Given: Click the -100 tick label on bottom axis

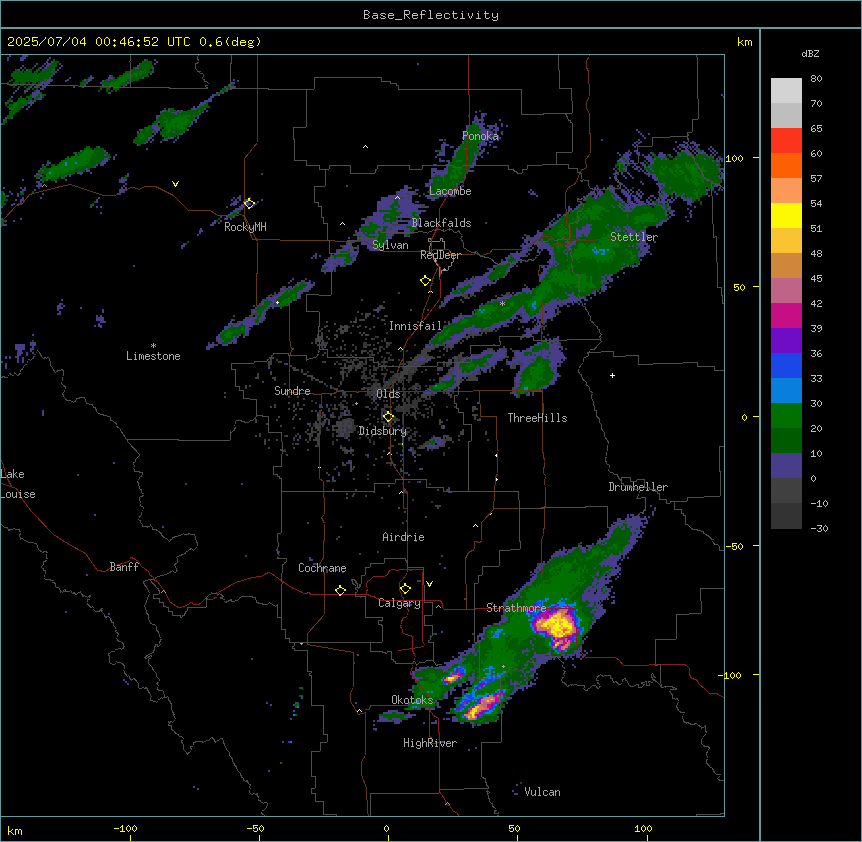Looking at the screenshot, I should [x=125, y=828].
